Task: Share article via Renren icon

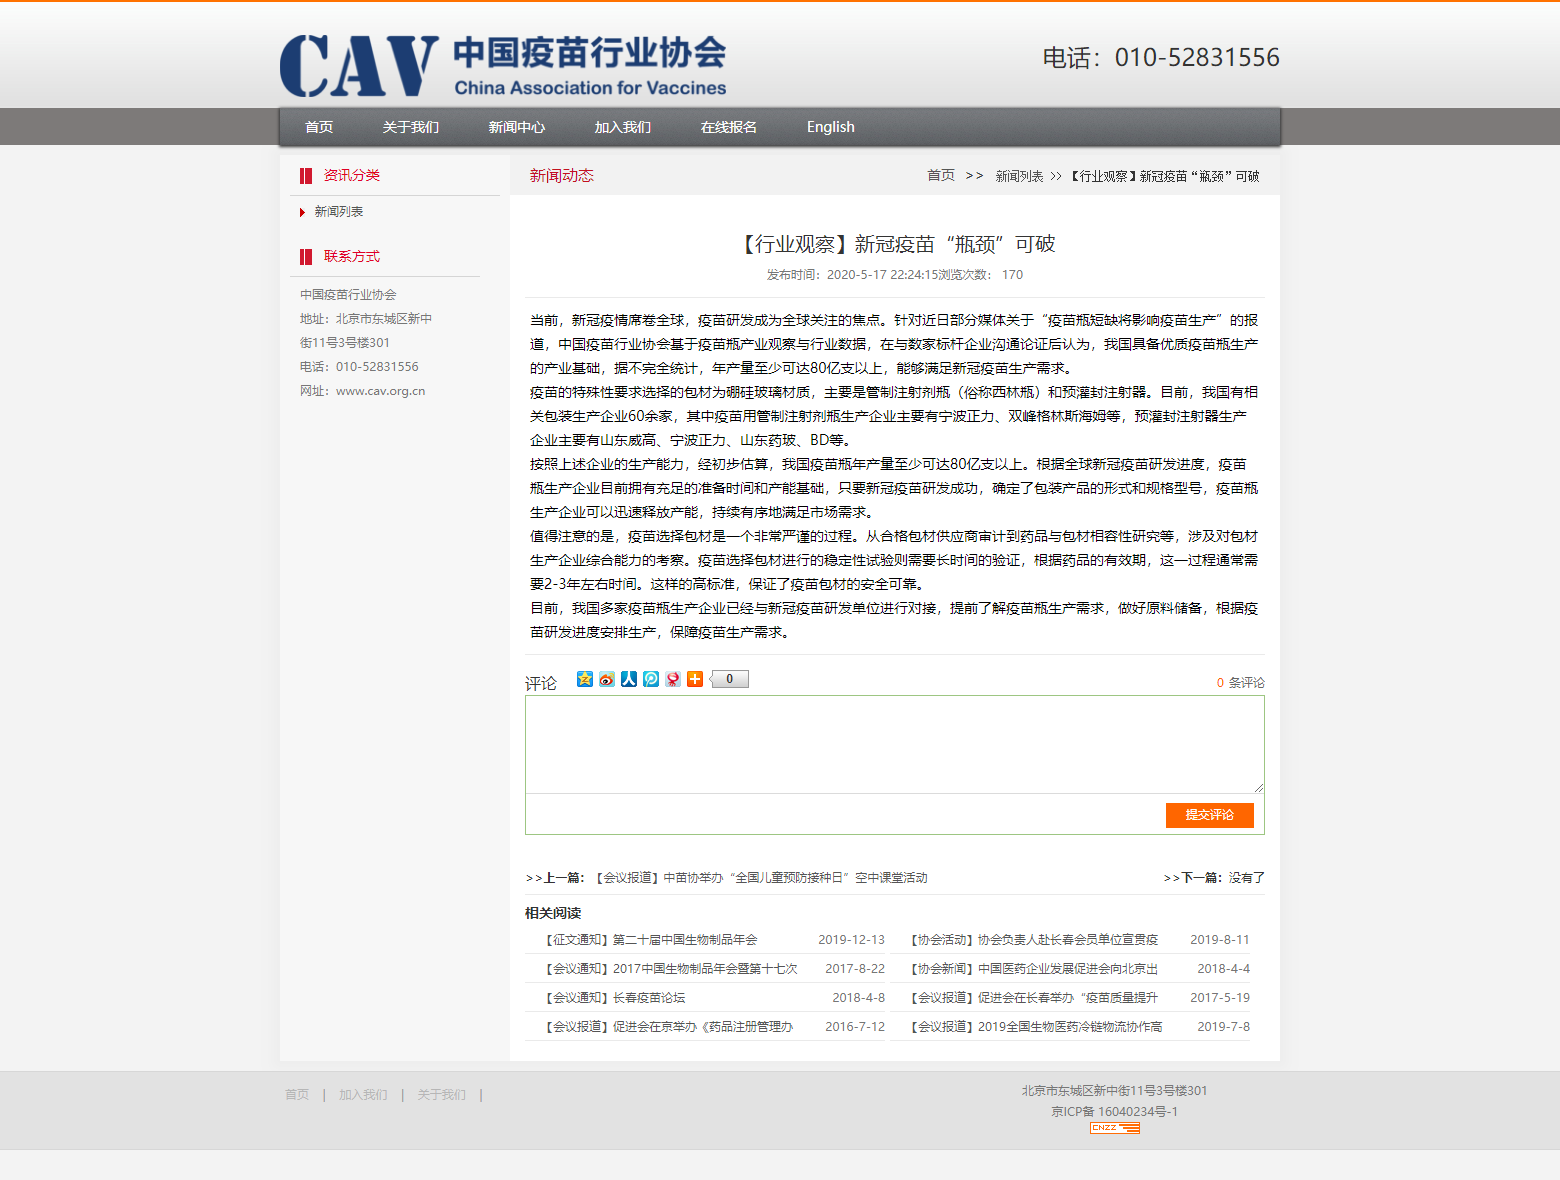Action: point(629,679)
